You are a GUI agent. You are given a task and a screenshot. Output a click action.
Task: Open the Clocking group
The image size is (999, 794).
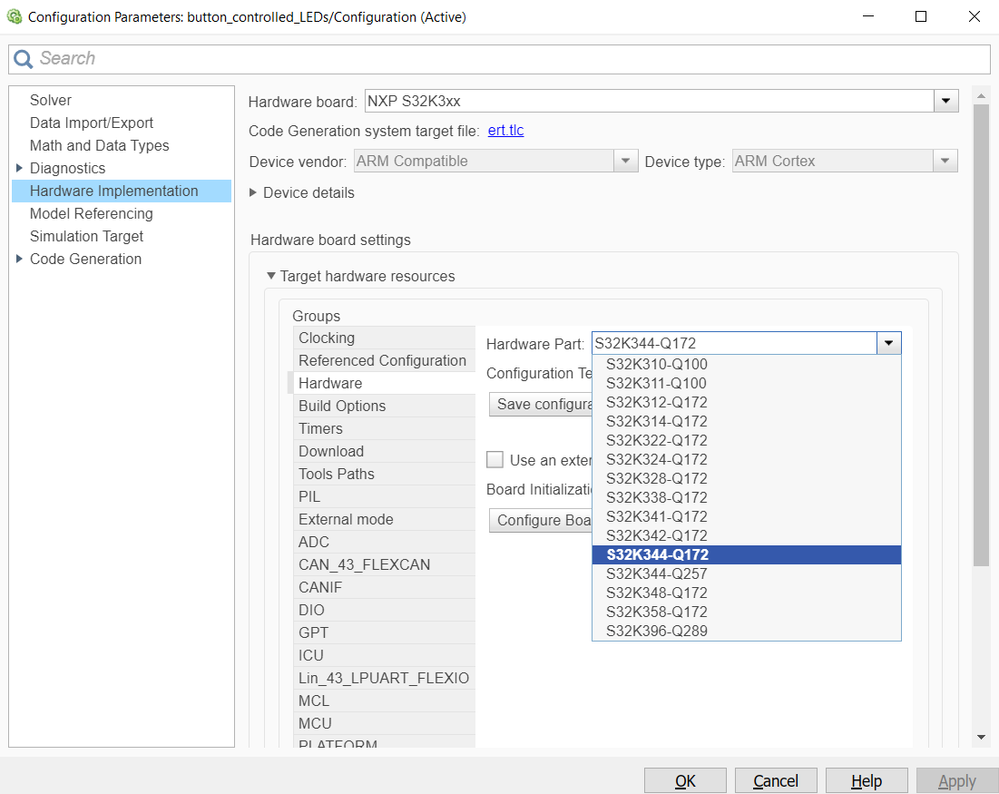[384, 338]
